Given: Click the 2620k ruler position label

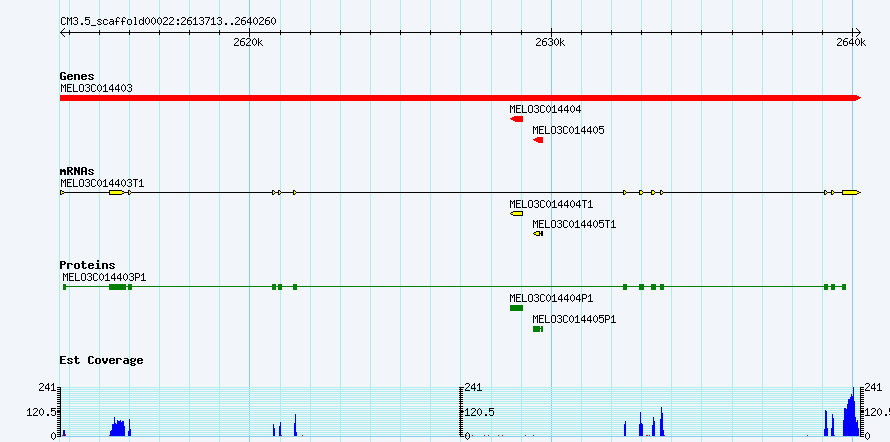Looking at the screenshot, I should (x=249, y=43).
